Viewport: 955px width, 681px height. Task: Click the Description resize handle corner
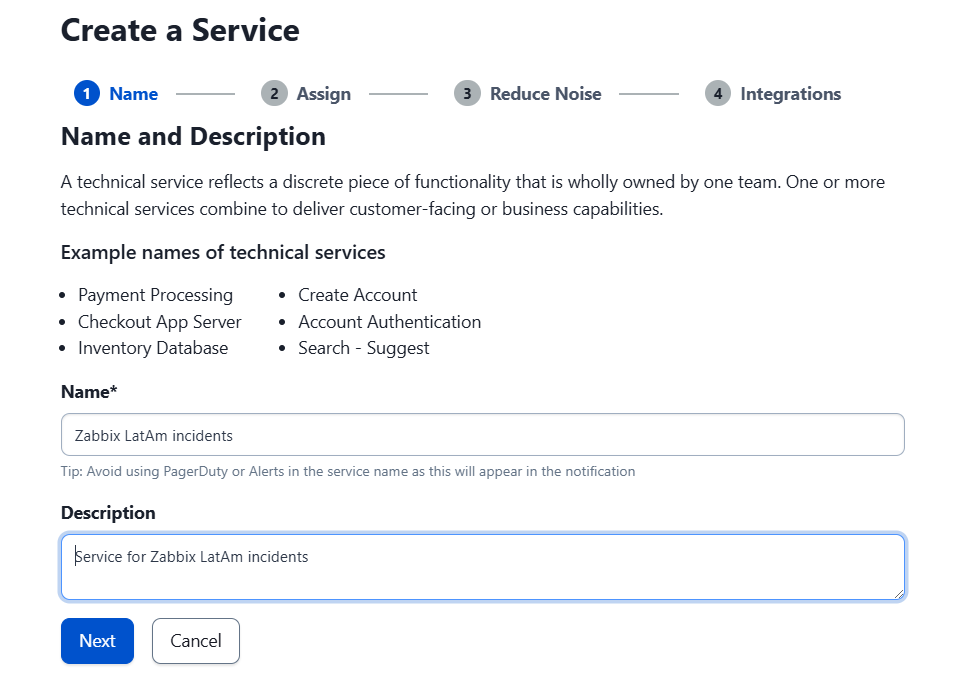click(899, 594)
